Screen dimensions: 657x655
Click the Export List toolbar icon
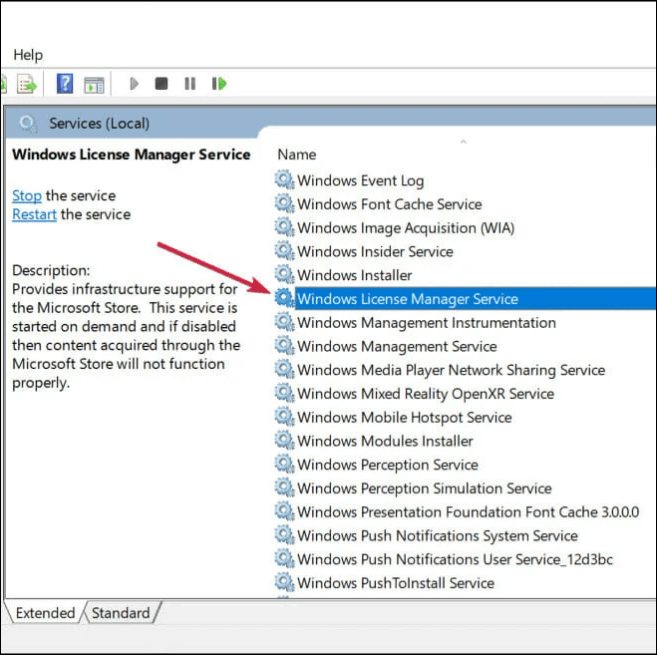[26, 84]
